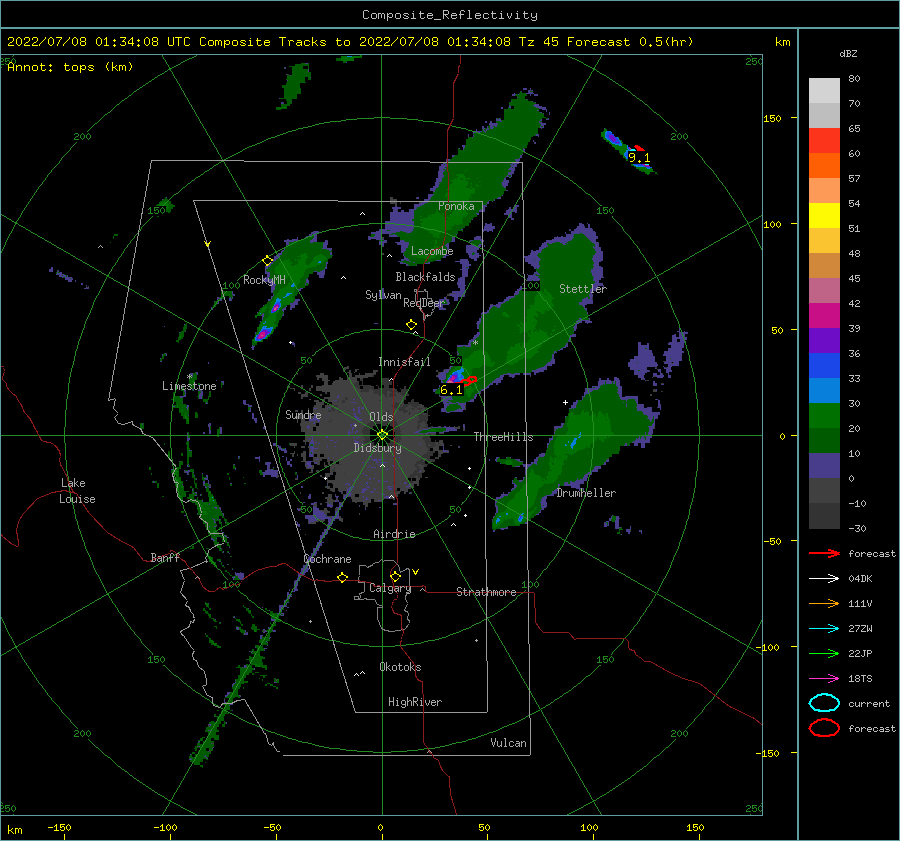
Task: Click the Blackfalds label on the map
Action: point(425,277)
